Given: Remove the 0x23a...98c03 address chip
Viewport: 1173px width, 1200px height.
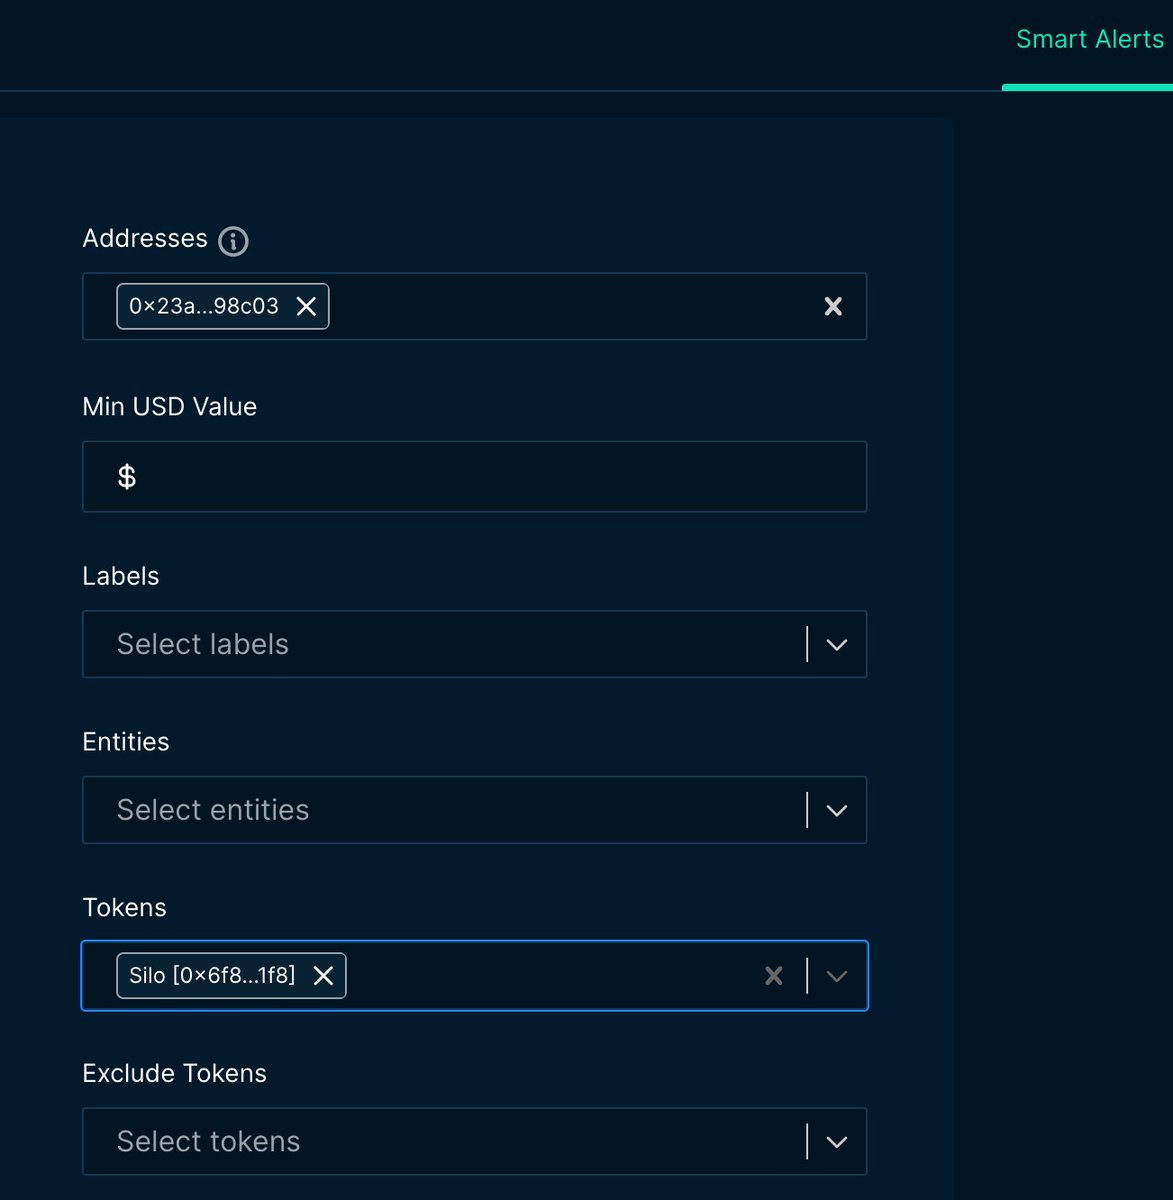Looking at the screenshot, I should [x=307, y=306].
